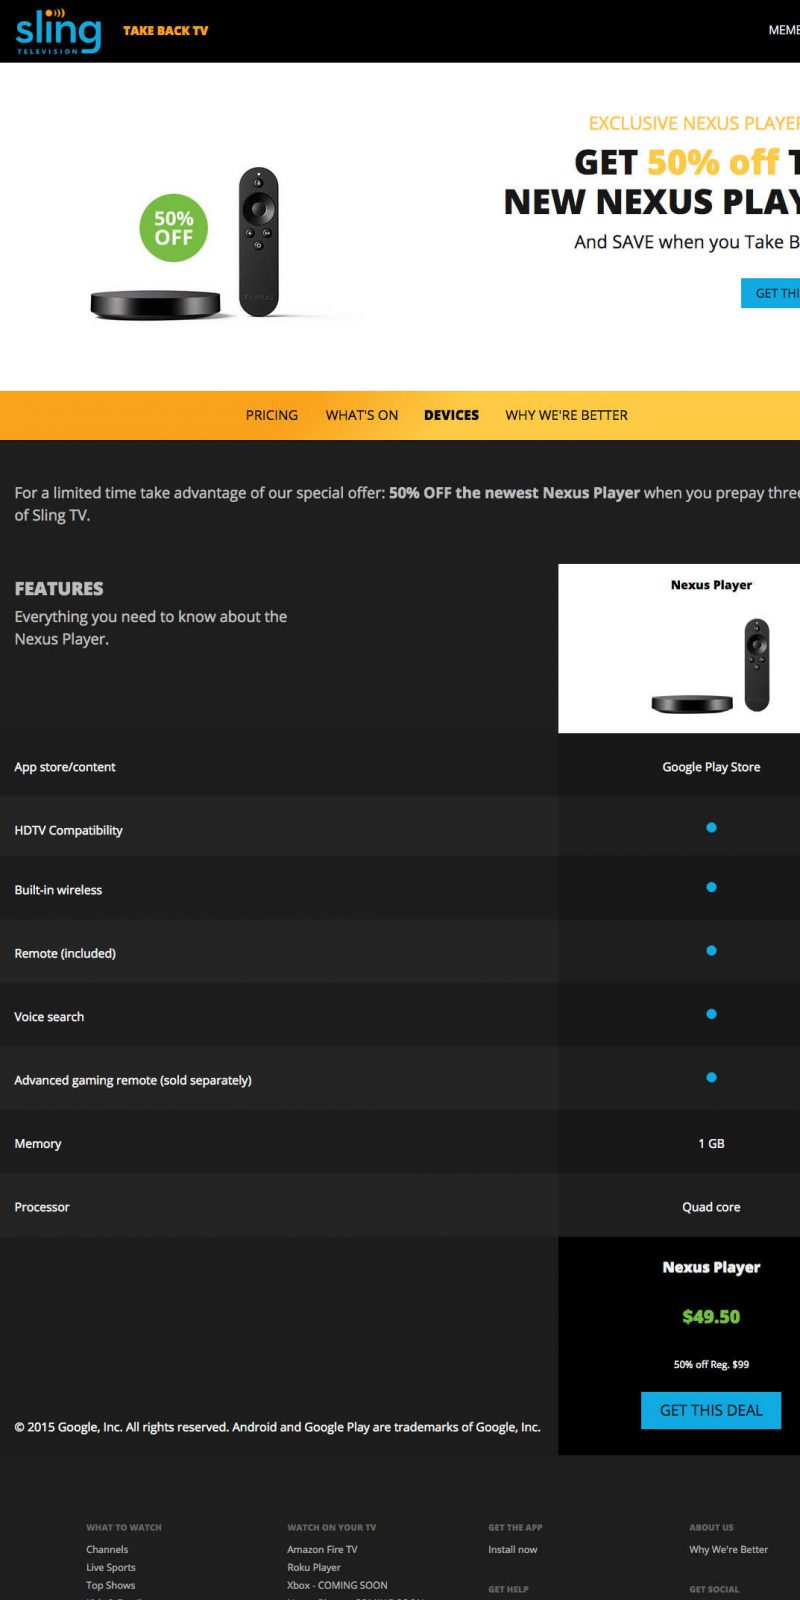Select the Devices tab
800x1600 pixels.
pyautogui.click(x=451, y=415)
